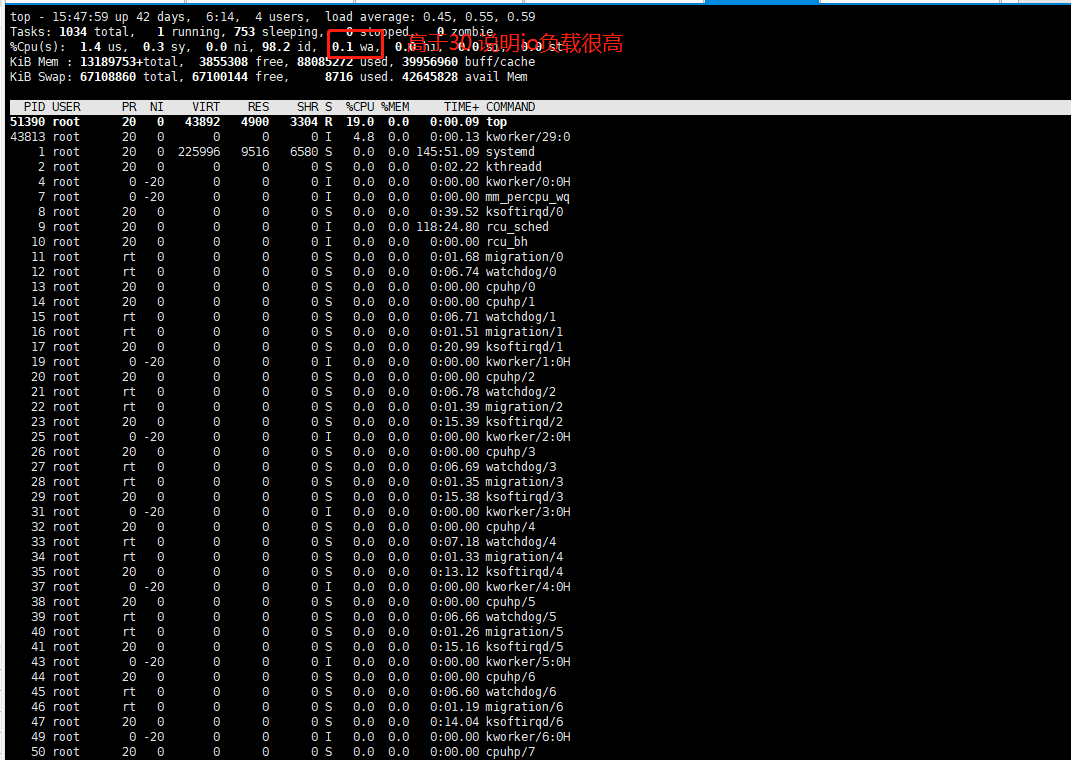Image resolution: width=1071 pixels, height=760 pixels.
Task: Select the ksoftirqd/6 process command
Action: [x=525, y=723]
